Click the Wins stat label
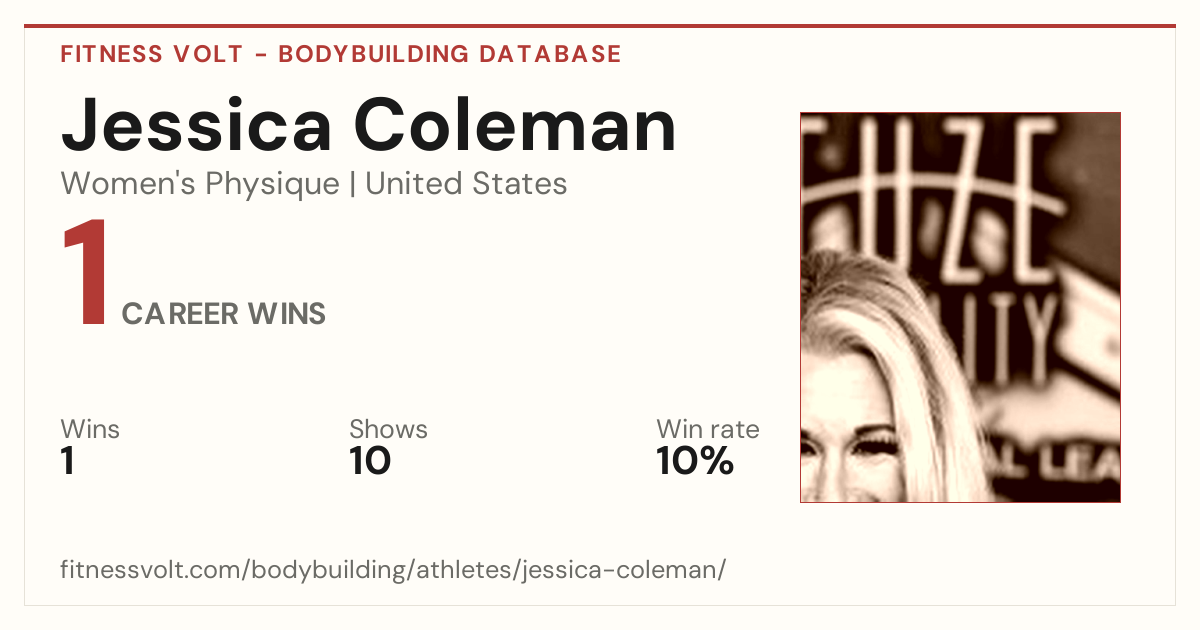The image size is (1200, 630). pyautogui.click(x=90, y=430)
